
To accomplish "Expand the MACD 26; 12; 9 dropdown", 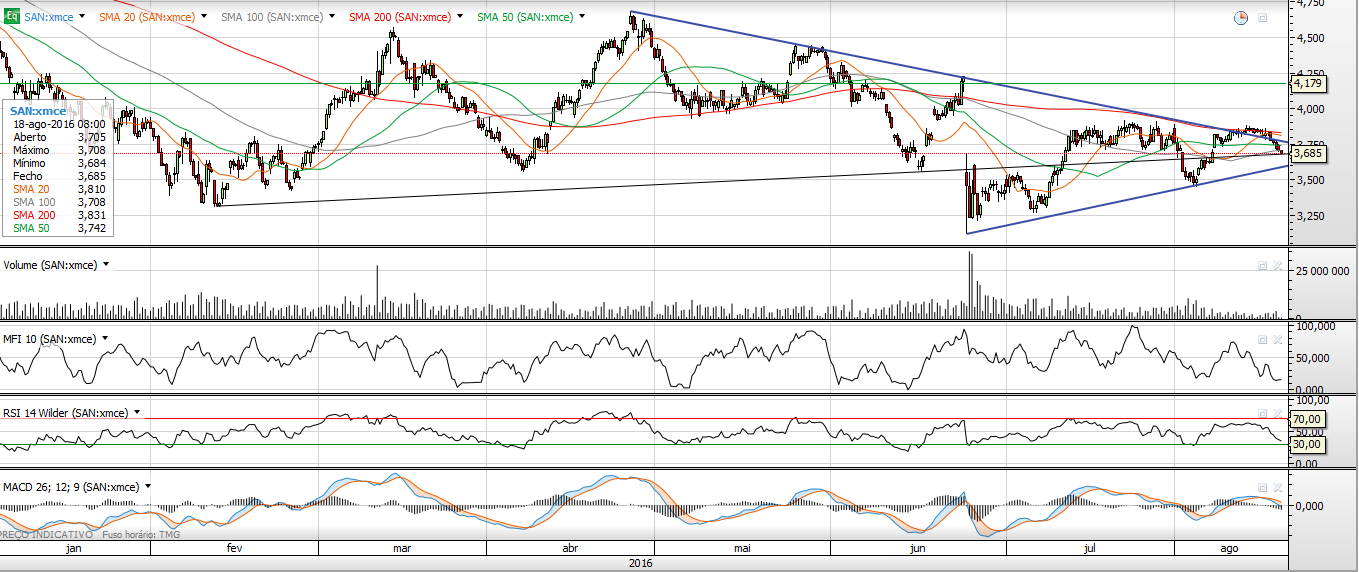I will click(148, 487).
